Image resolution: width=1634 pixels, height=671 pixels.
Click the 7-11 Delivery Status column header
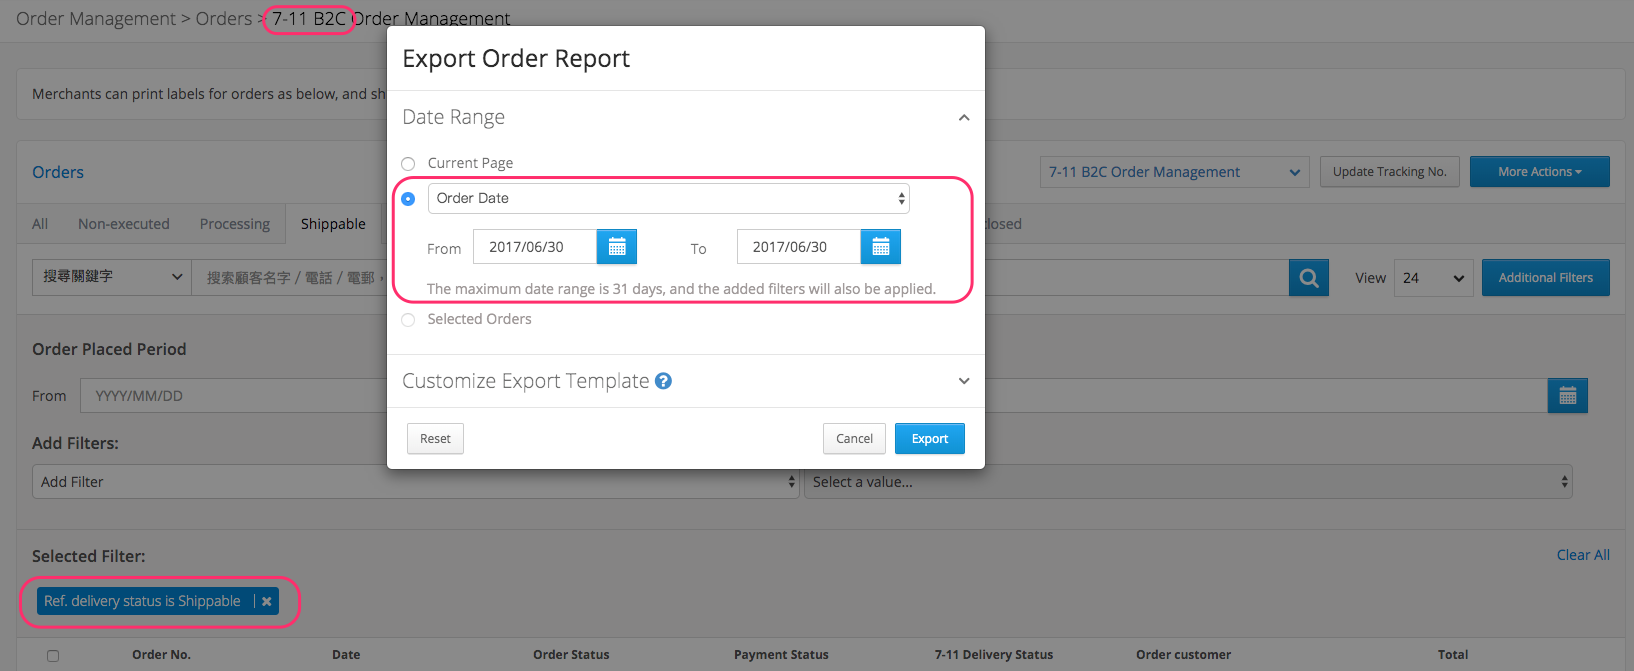pos(994,655)
